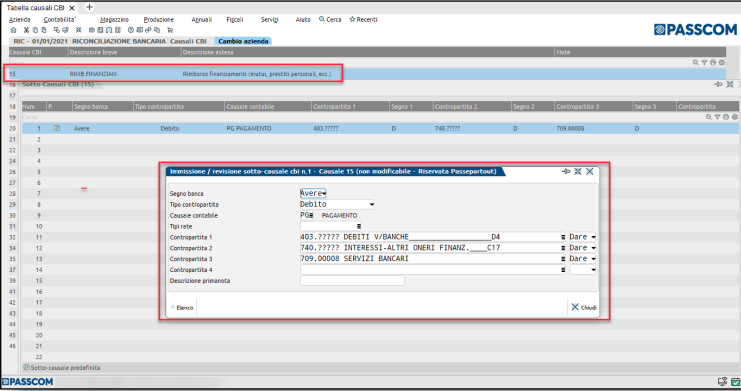This screenshot has width=741, height=391.
Task: Click the Home icon in the toolbar
Action: point(13,30)
